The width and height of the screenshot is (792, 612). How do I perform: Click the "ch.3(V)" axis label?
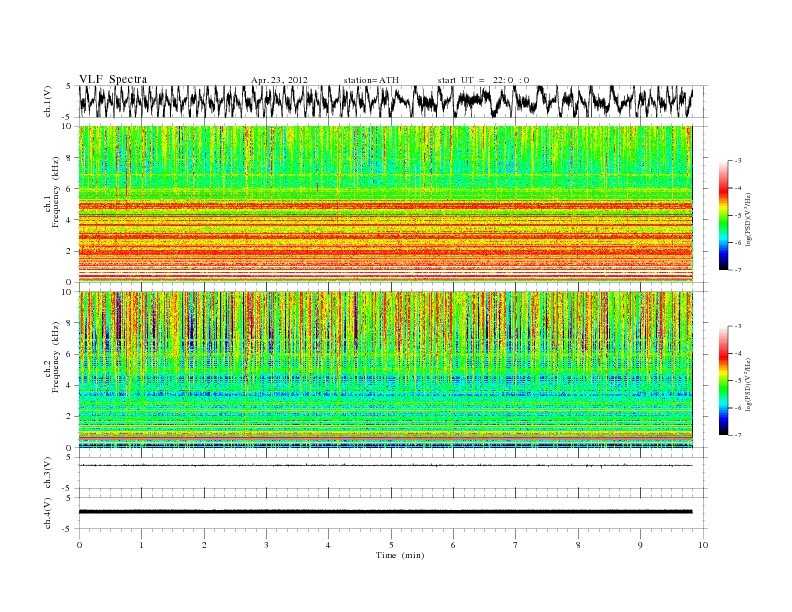click(47, 473)
